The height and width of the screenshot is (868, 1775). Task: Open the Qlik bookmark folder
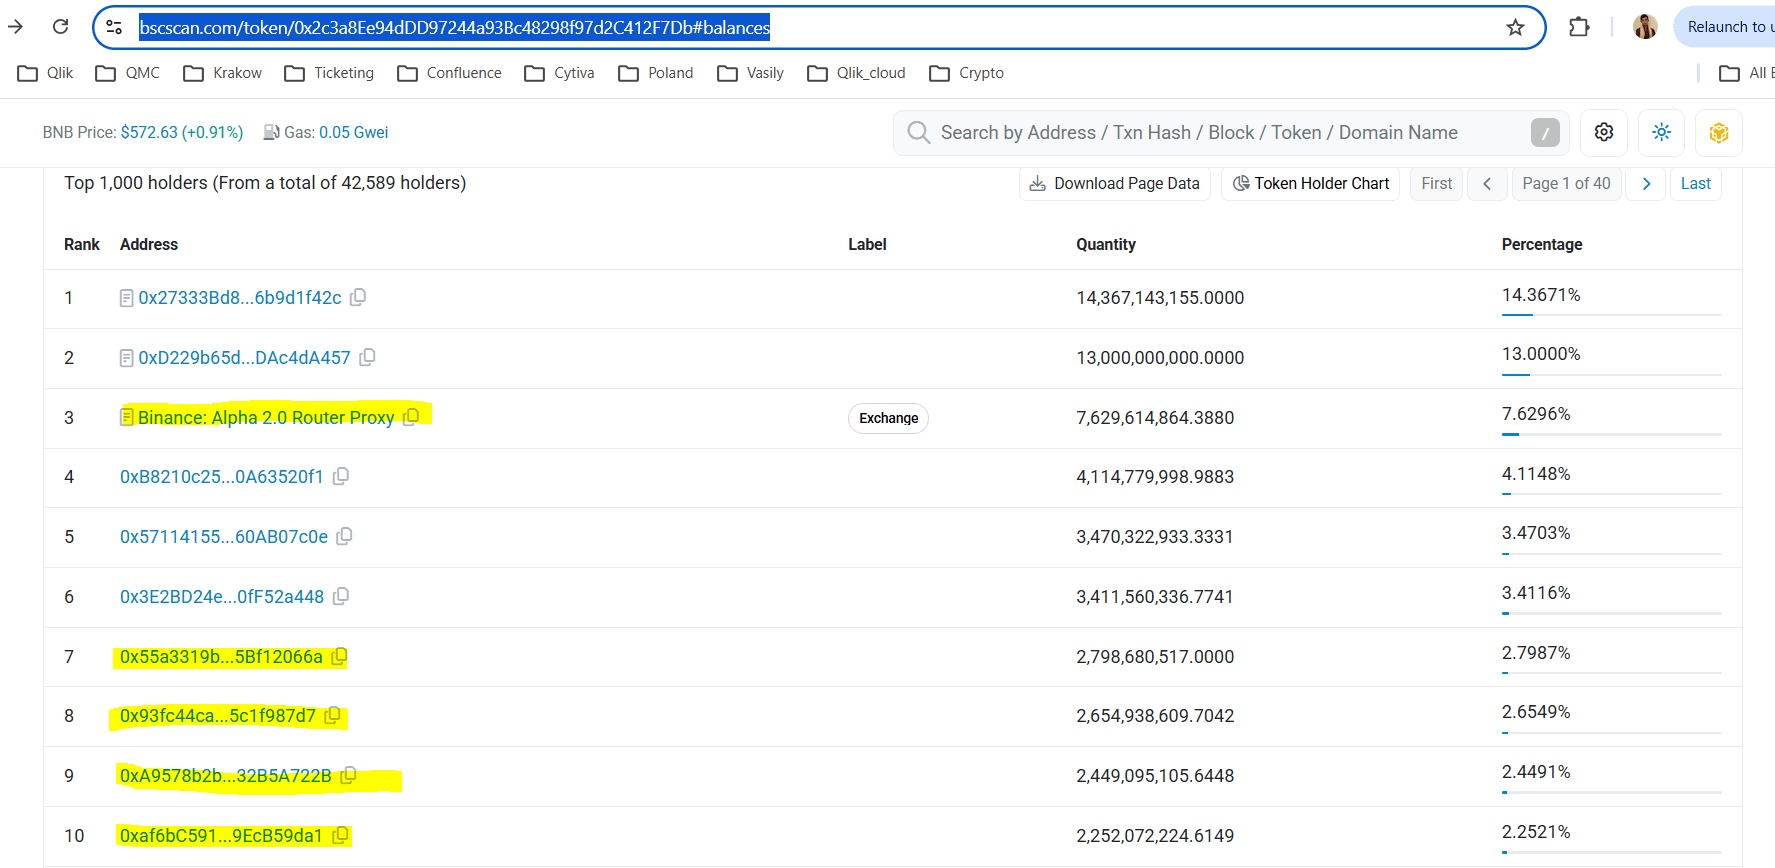(x=46, y=73)
